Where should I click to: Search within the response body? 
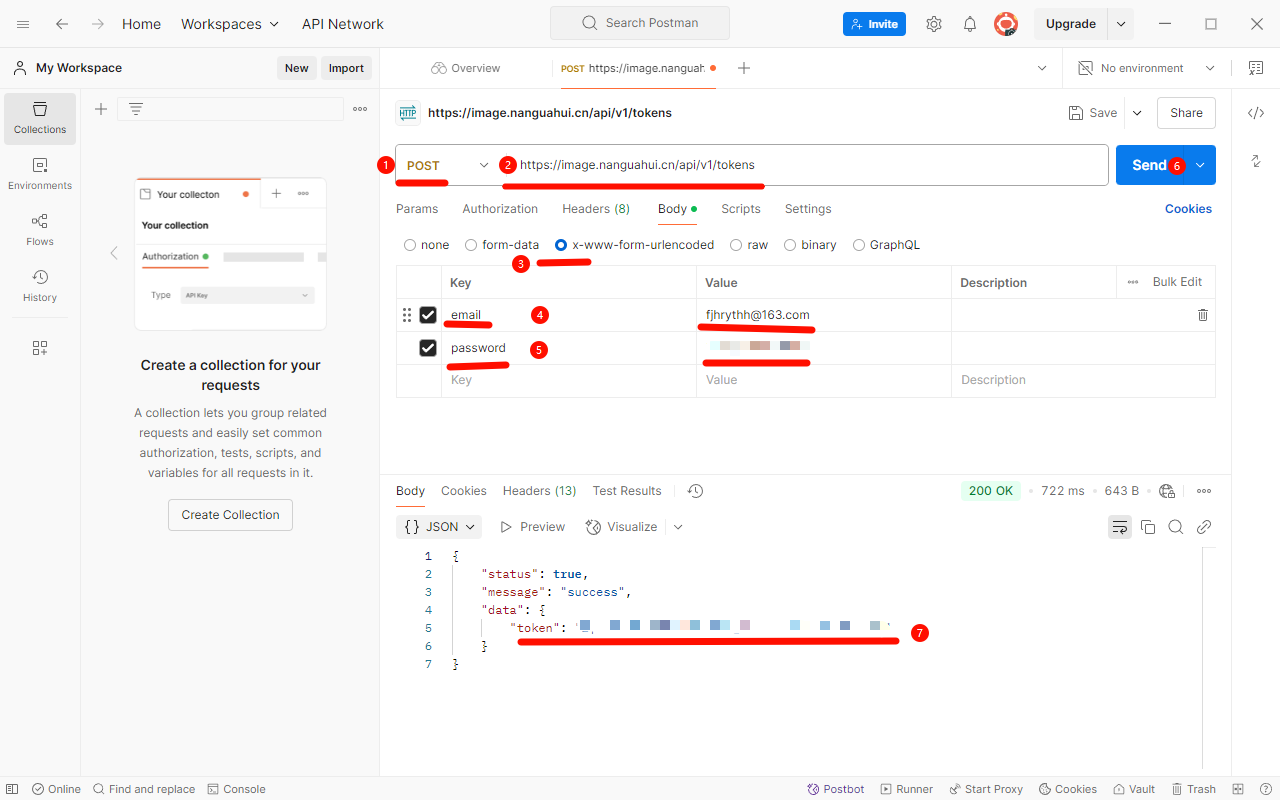1176,527
